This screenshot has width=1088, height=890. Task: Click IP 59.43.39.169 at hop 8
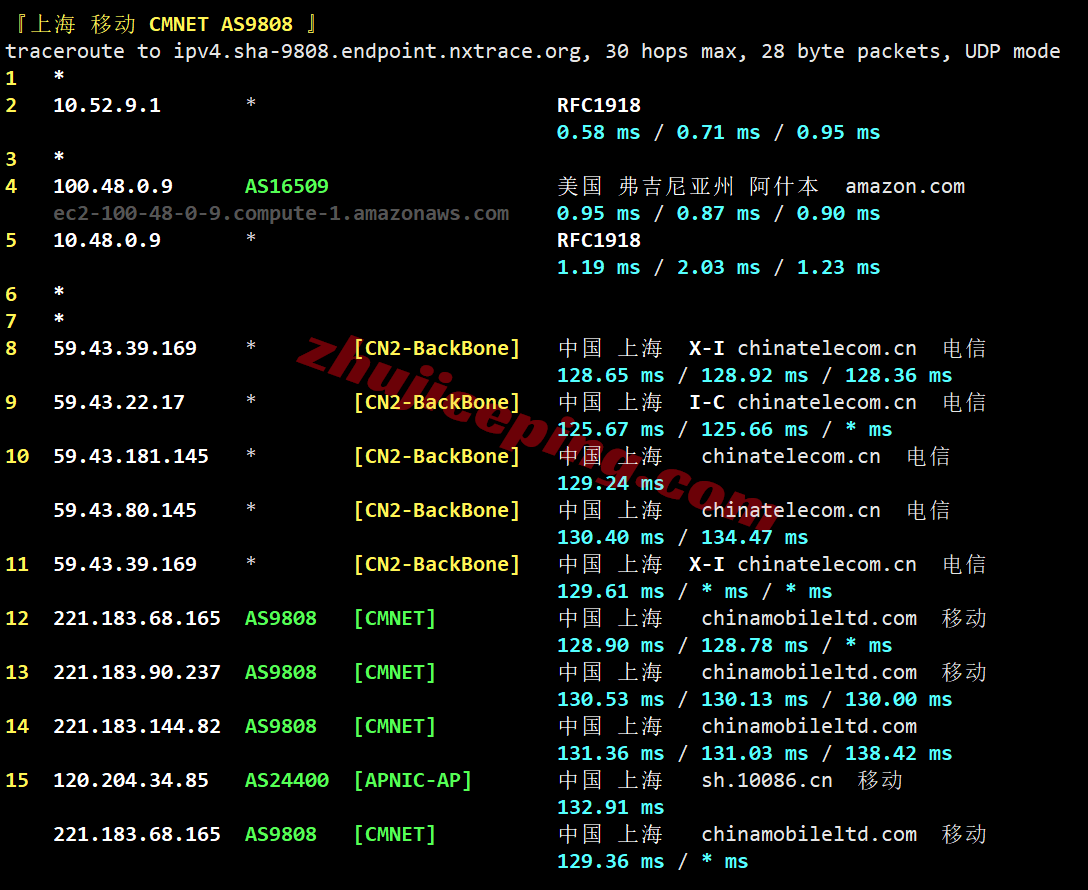tap(125, 348)
